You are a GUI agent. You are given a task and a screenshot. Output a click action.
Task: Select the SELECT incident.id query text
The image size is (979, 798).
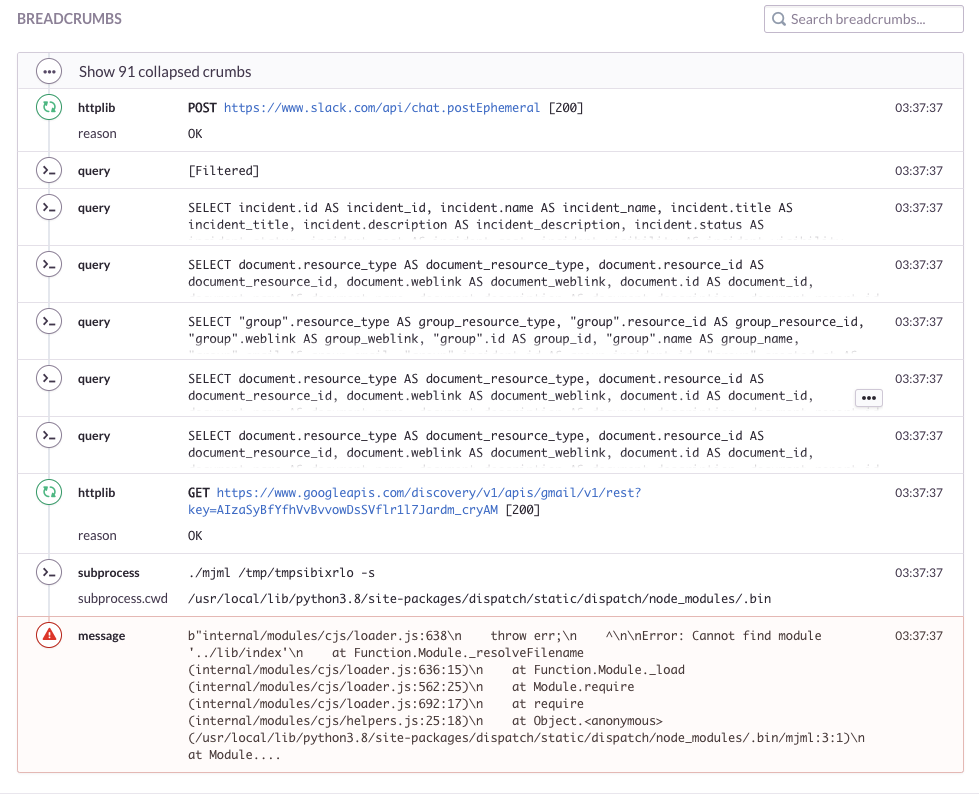click(490, 216)
